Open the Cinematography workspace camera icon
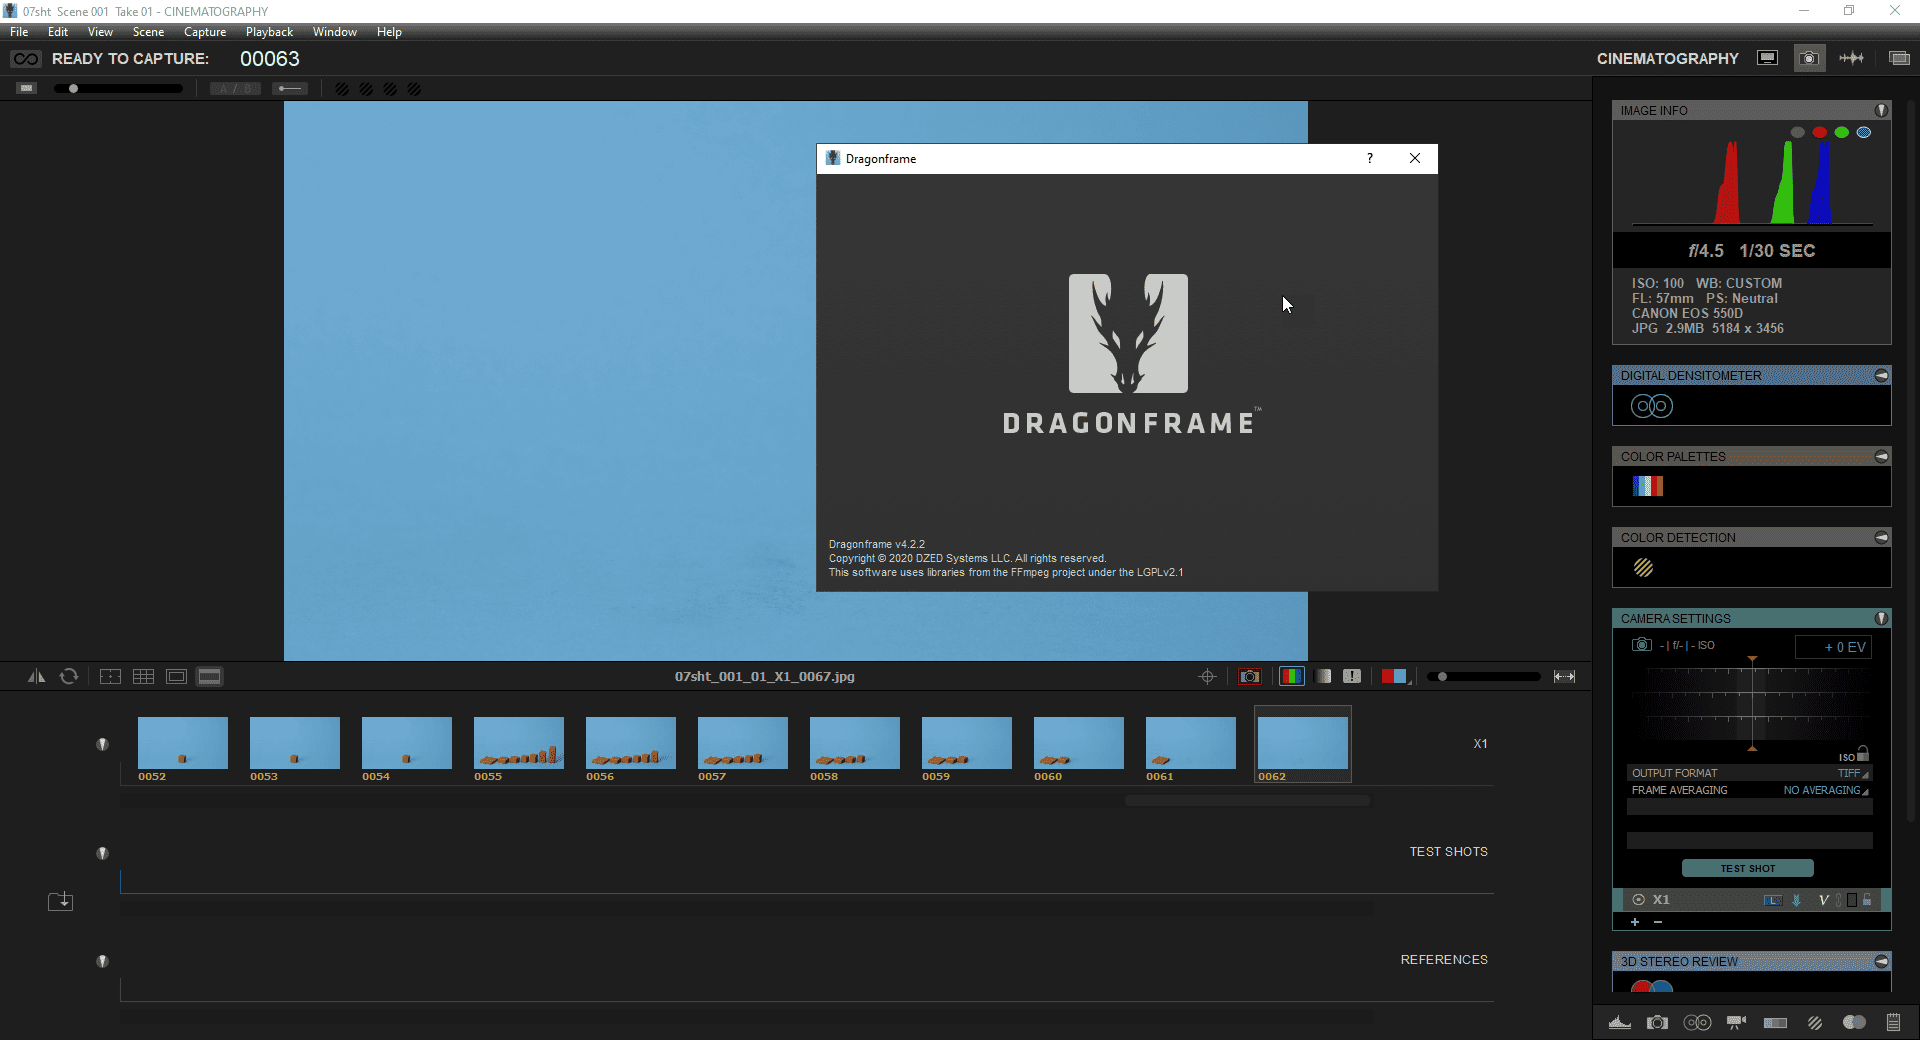The image size is (1920, 1040). [x=1809, y=58]
